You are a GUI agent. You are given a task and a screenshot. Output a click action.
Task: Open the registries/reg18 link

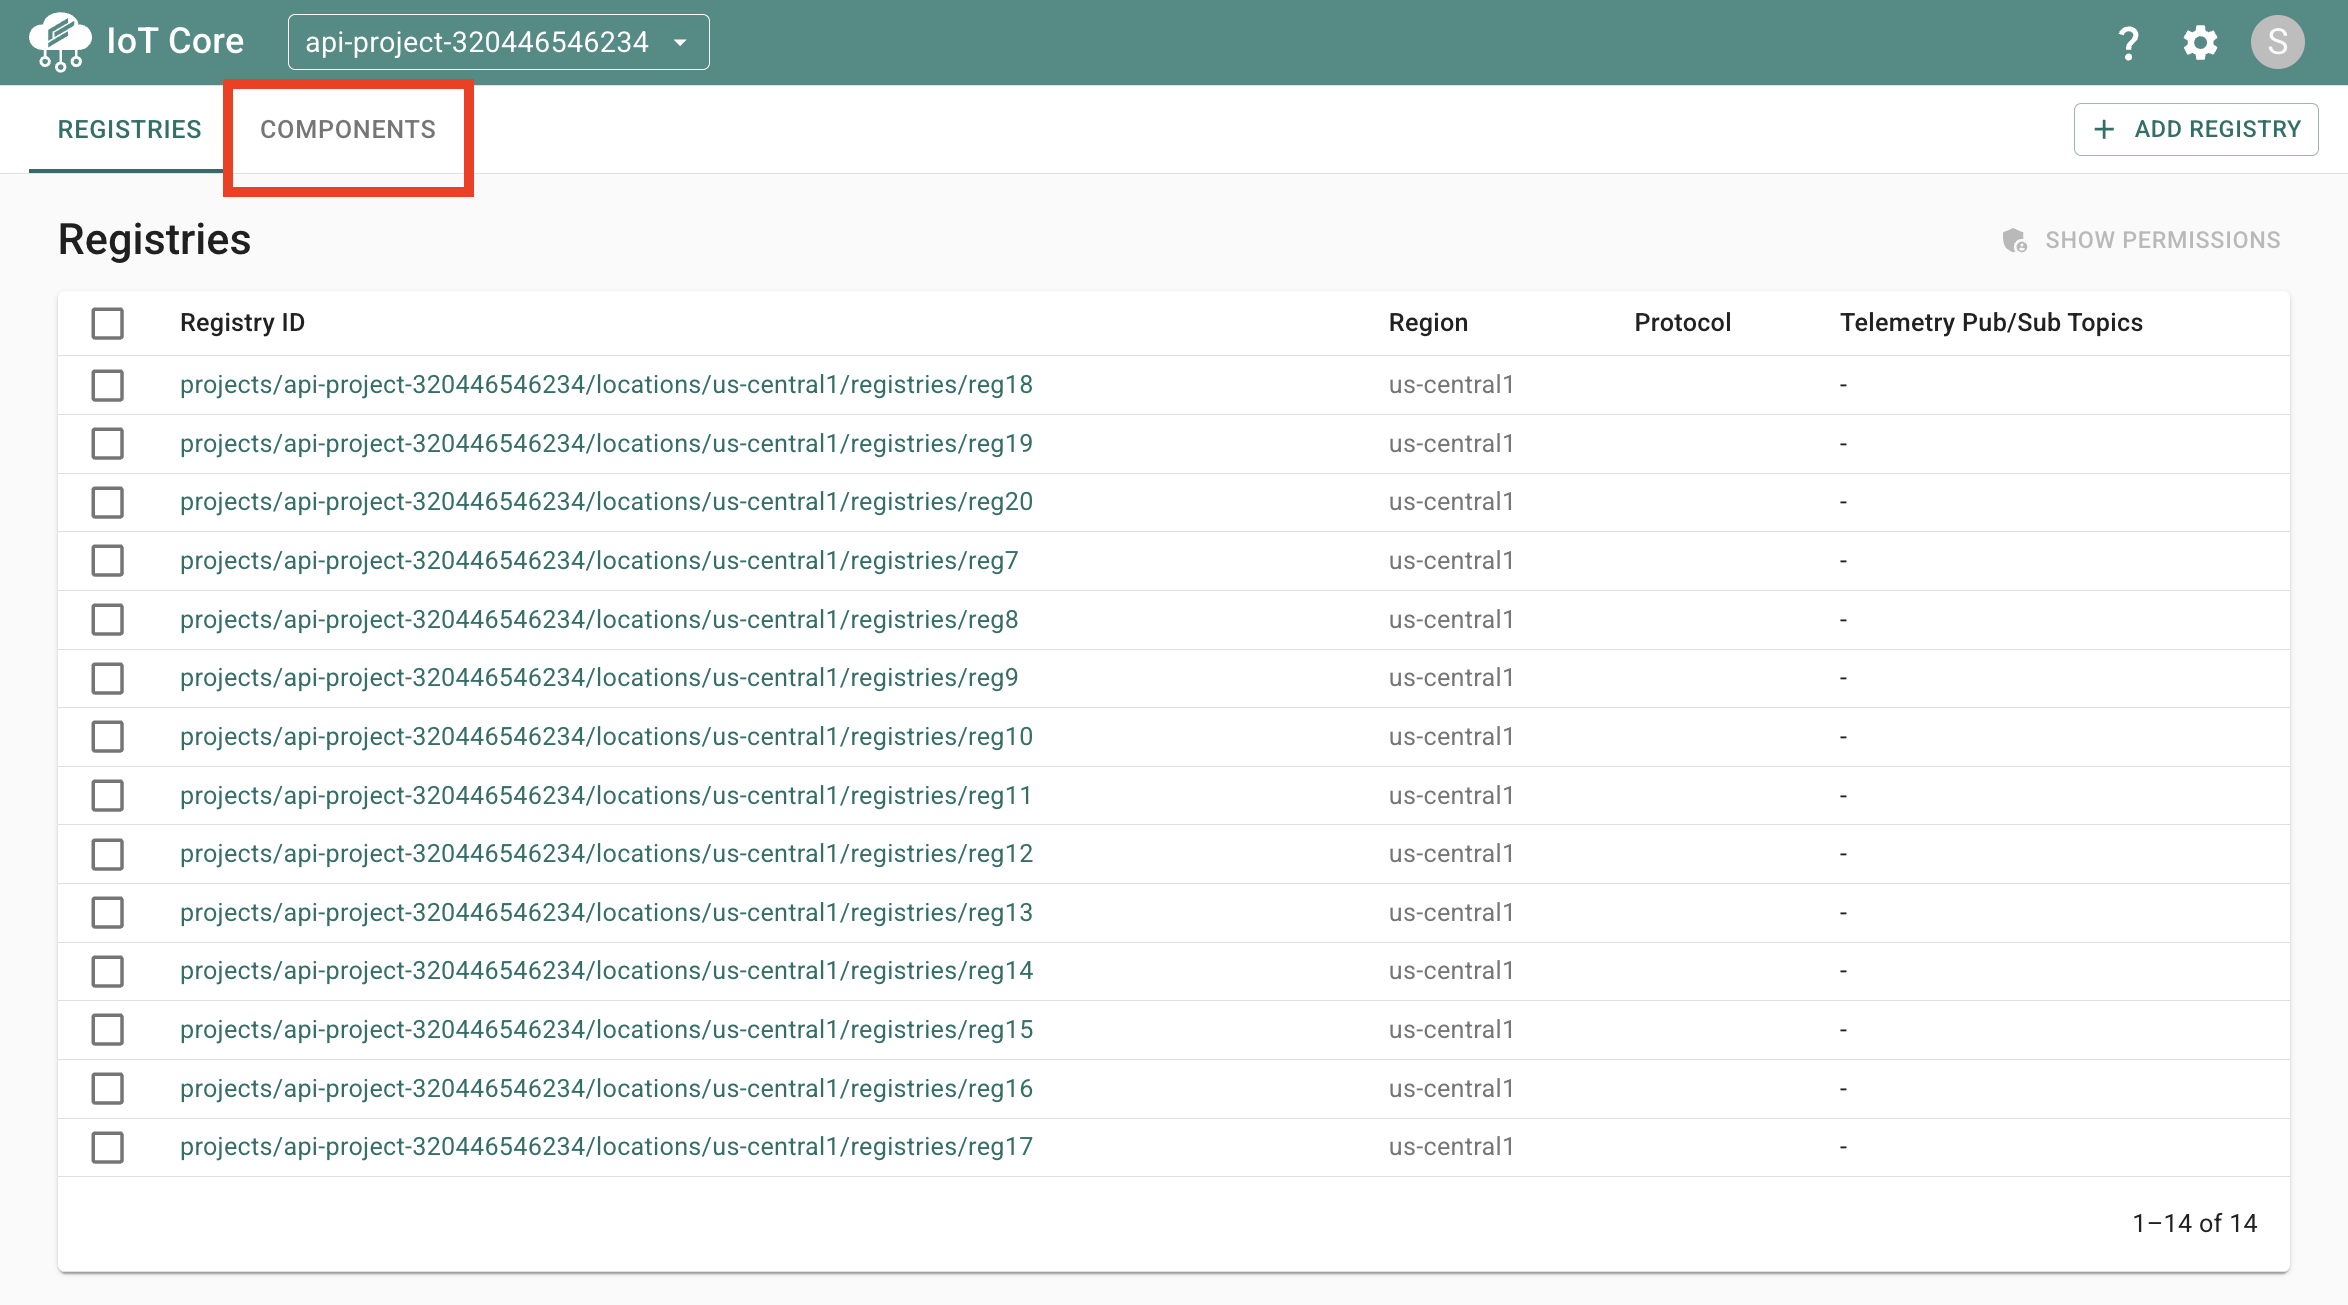tap(606, 385)
